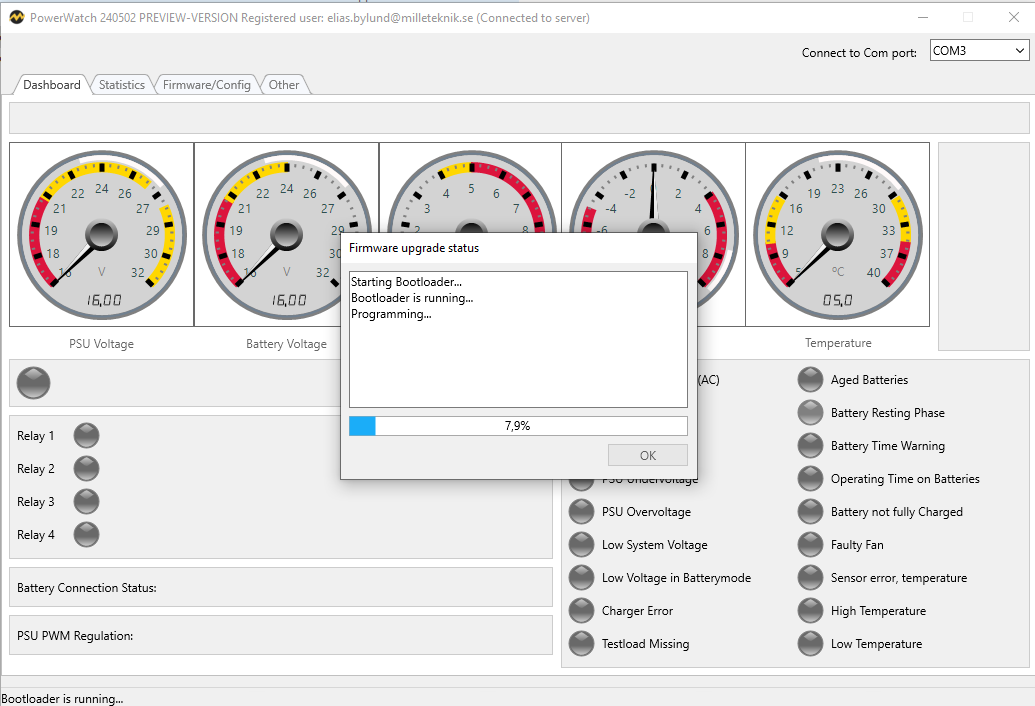This screenshot has height=706, width=1035.
Task: Click the PowerWatch logo in the title bar
Action: click(15, 17)
